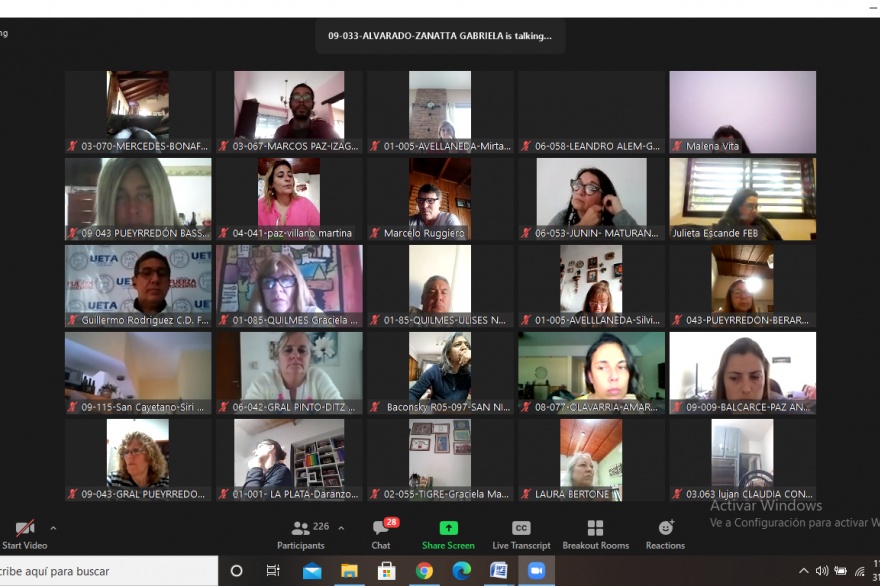The width and height of the screenshot is (880, 586).
Task: Click muted mic icon on 09 043 PUEYRREDÓN BASS tile
Action: pyautogui.click(x=72, y=234)
